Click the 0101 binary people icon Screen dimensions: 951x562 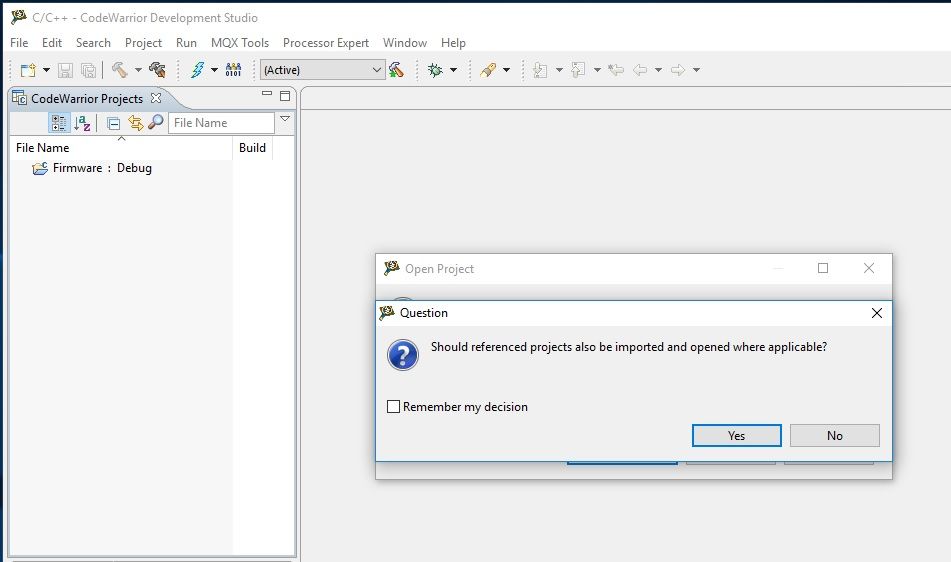click(x=234, y=70)
